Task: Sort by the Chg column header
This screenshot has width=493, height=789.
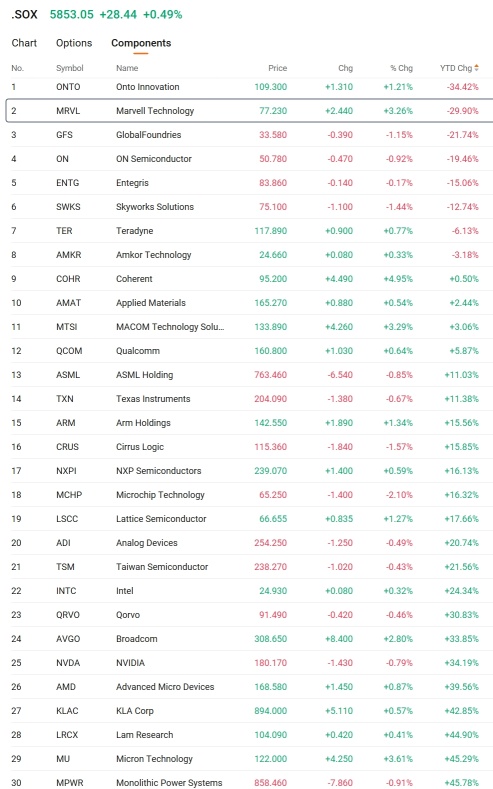Action: 345,68
